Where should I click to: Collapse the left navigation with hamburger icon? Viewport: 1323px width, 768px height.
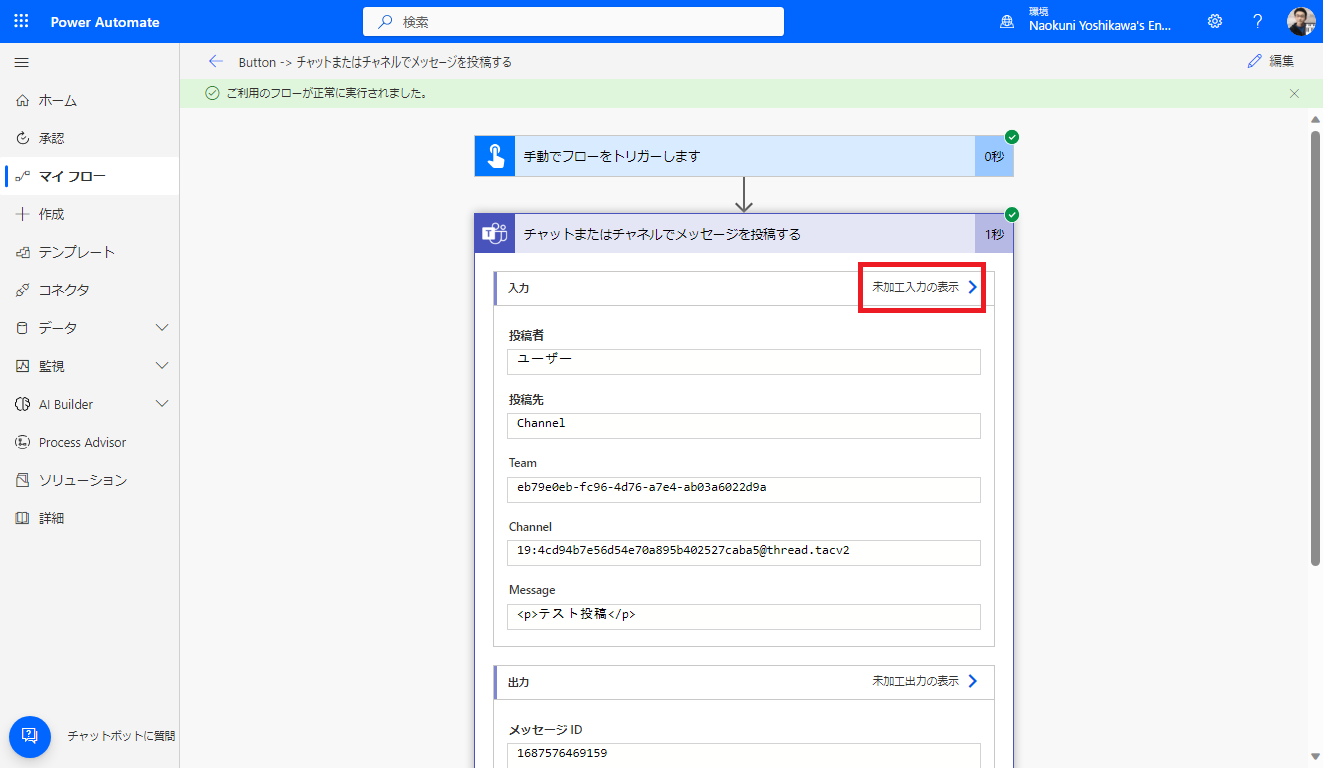point(20,60)
